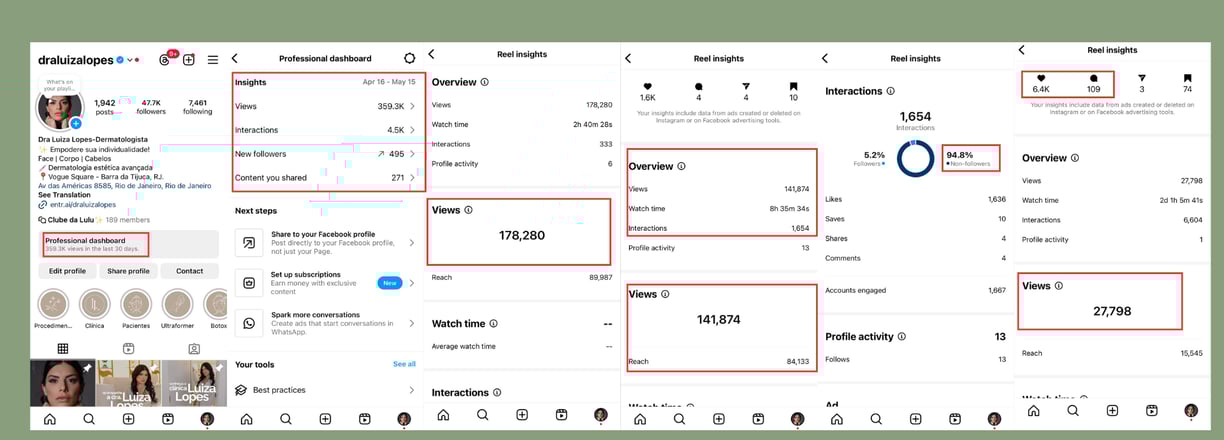This screenshot has width=1224, height=440.
Task: Tap the interactions donut chart
Action: point(915,159)
